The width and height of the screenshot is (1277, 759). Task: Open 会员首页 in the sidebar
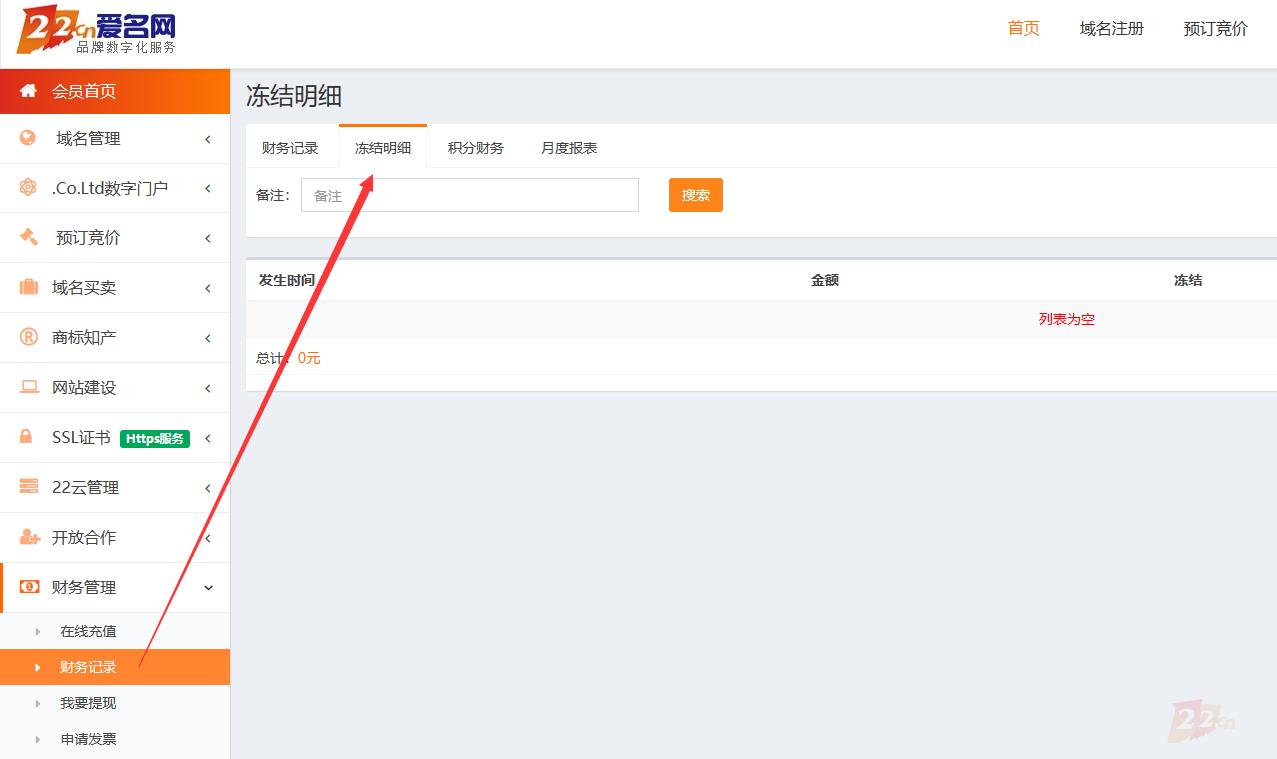point(115,91)
